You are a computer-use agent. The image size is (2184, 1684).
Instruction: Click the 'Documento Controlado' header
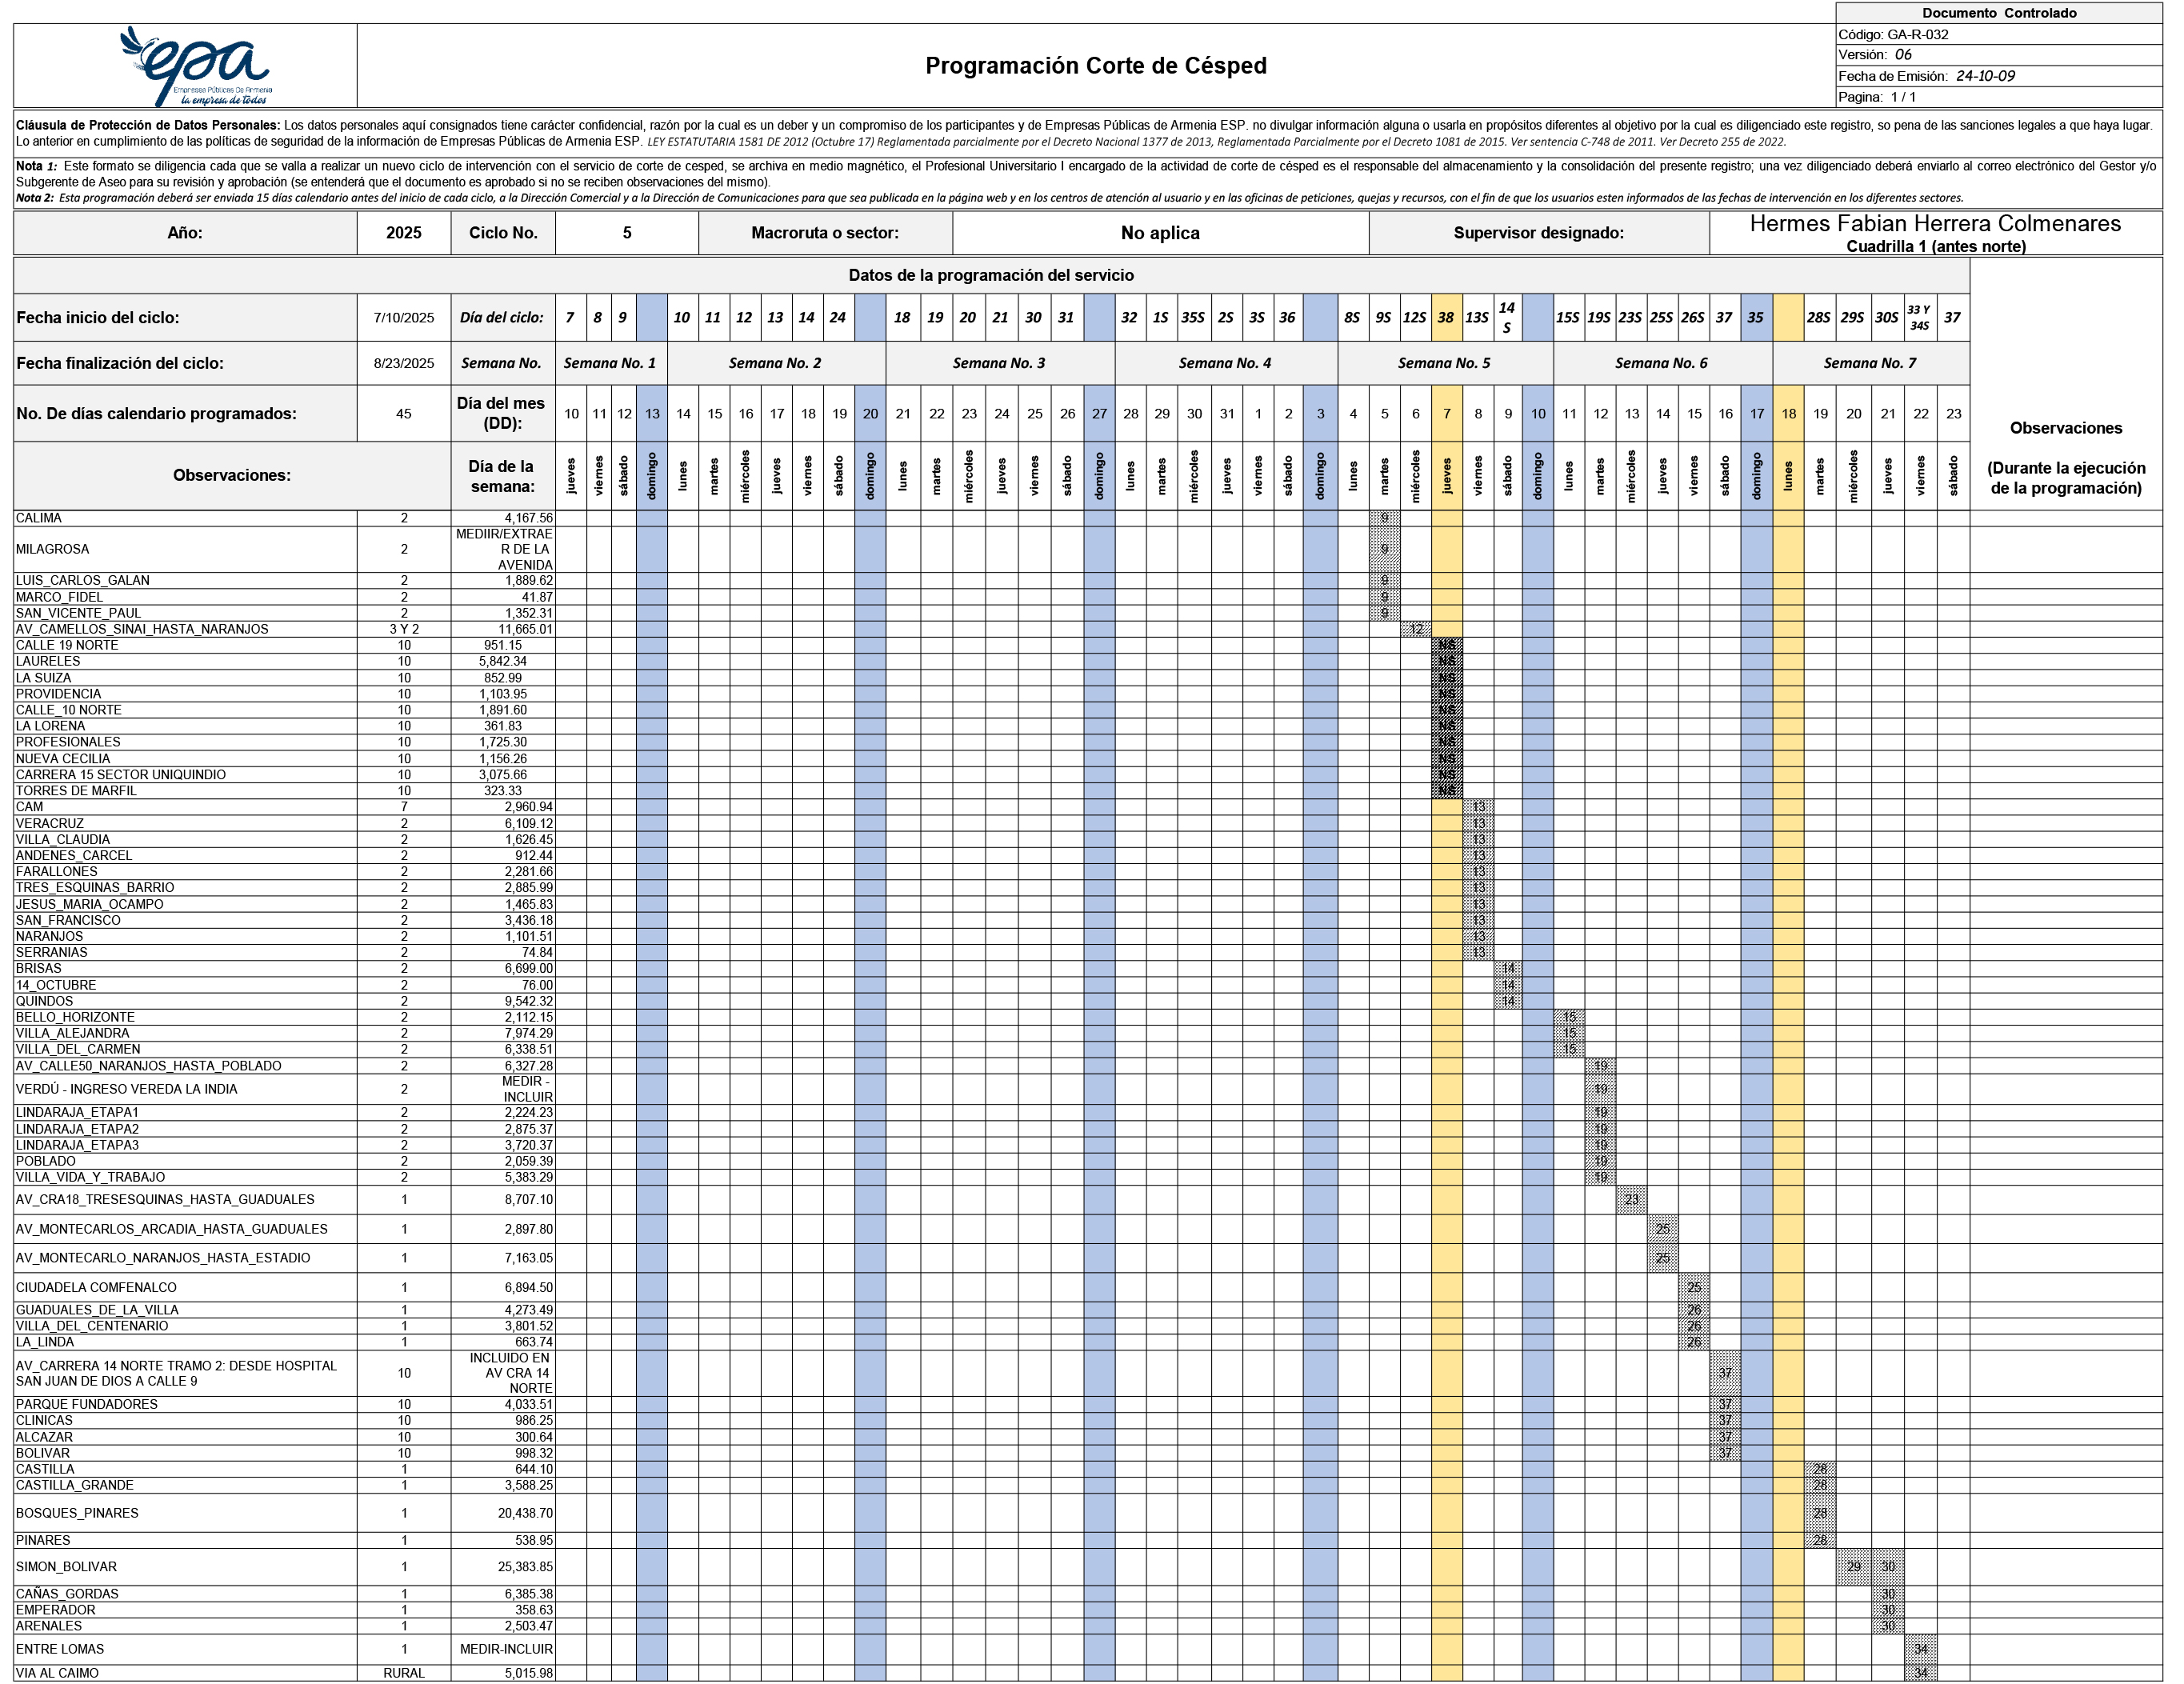(x=1999, y=13)
